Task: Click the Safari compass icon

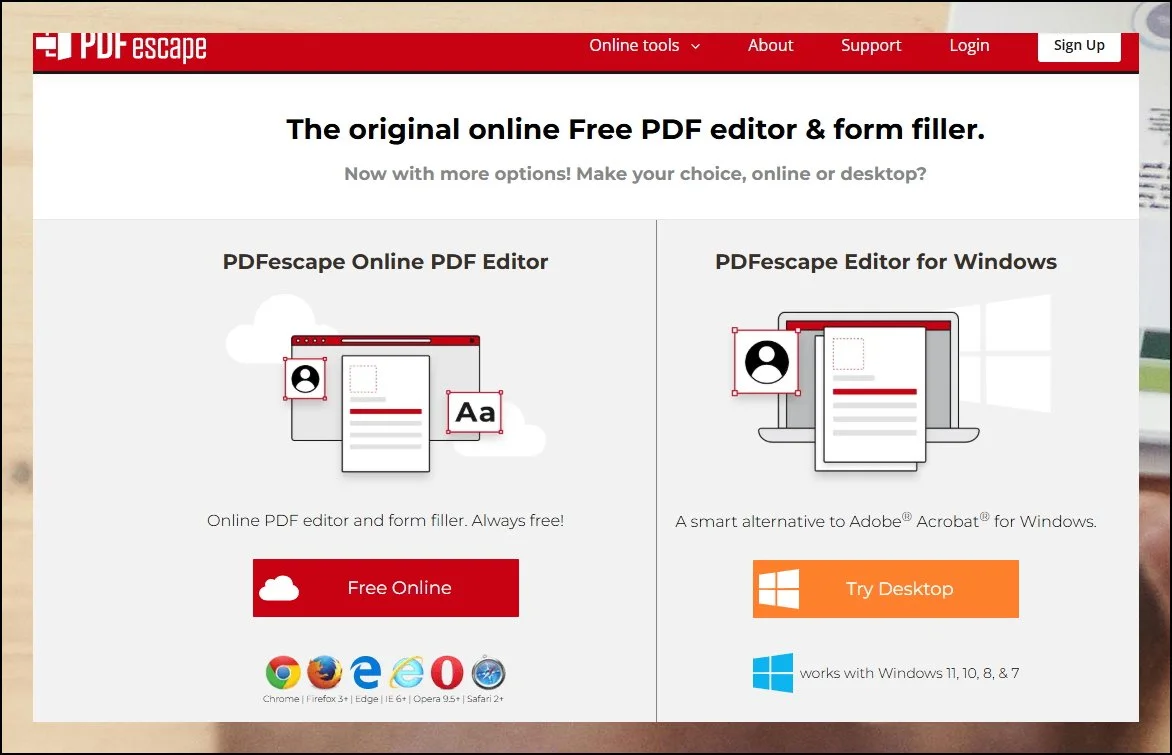Action: [488, 673]
